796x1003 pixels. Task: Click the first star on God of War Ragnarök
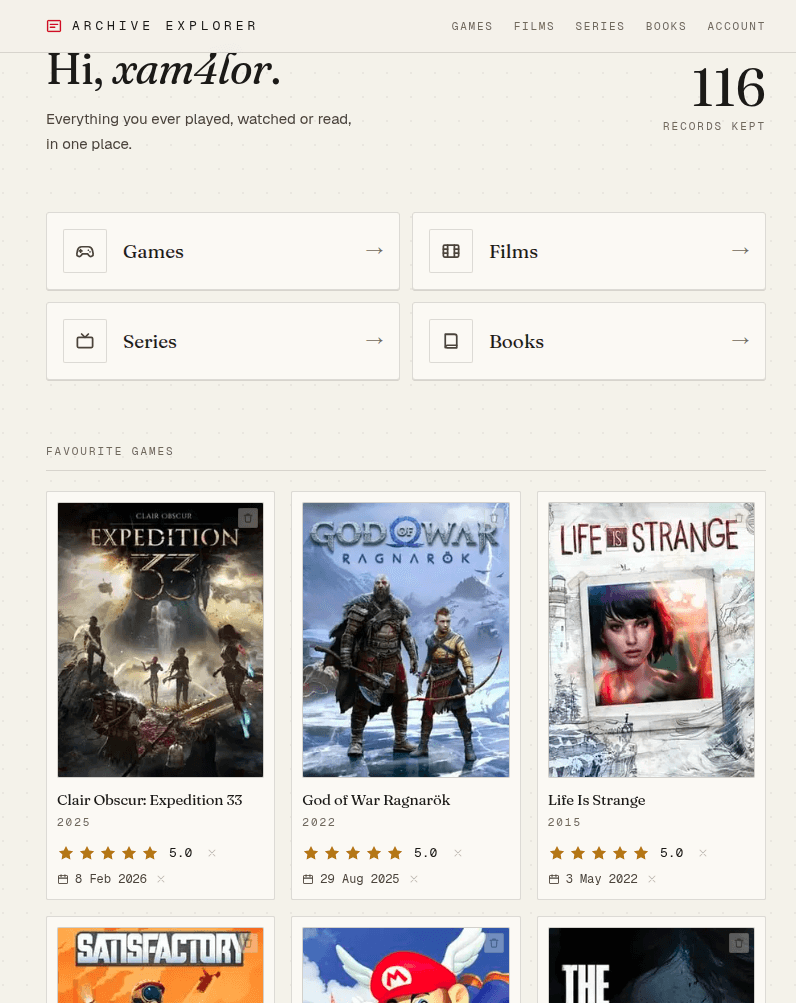click(x=311, y=853)
